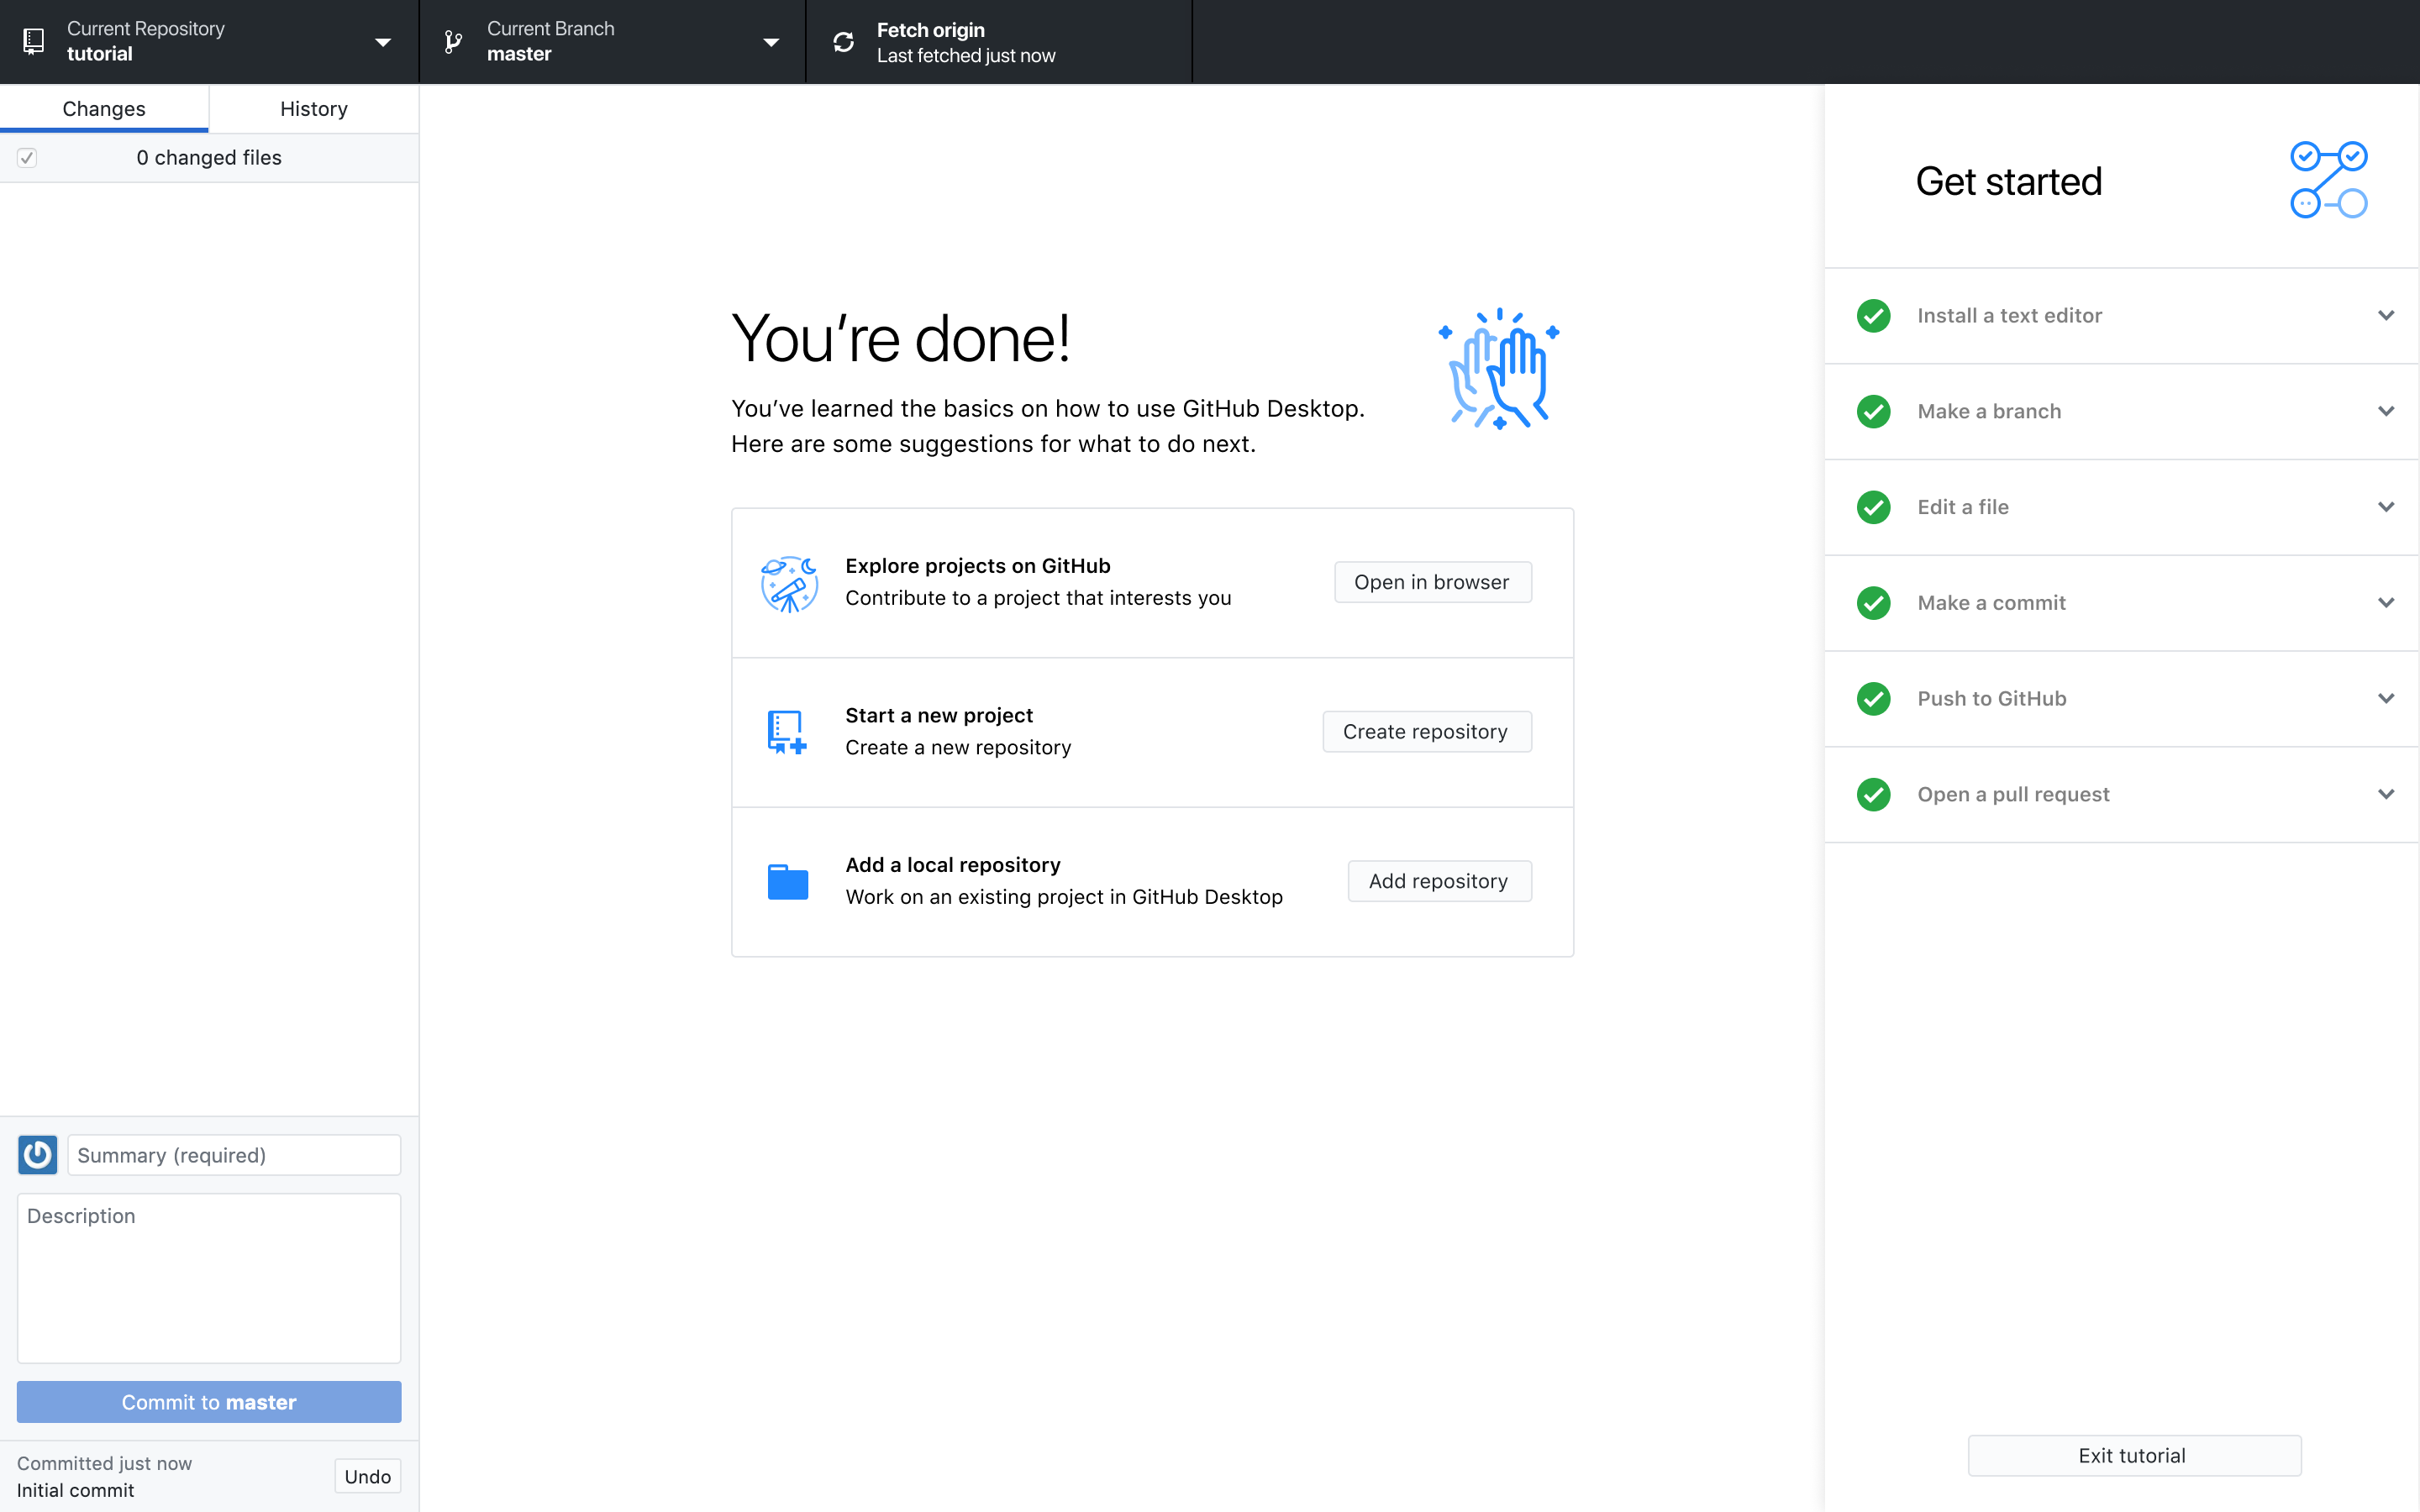Open the Current Branch dropdown
Image resolution: width=2420 pixels, height=1512 pixels.
771,41
